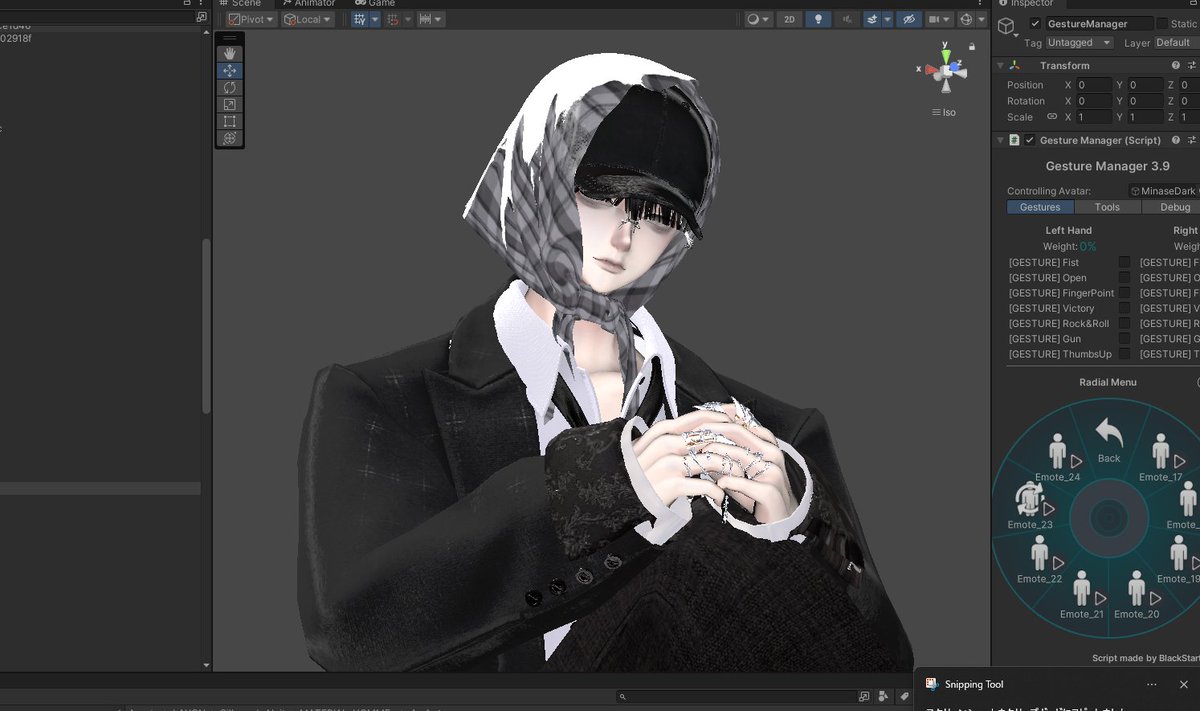Toggle 2D scene view mode
This screenshot has height=711, width=1200.
tap(789, 19)
